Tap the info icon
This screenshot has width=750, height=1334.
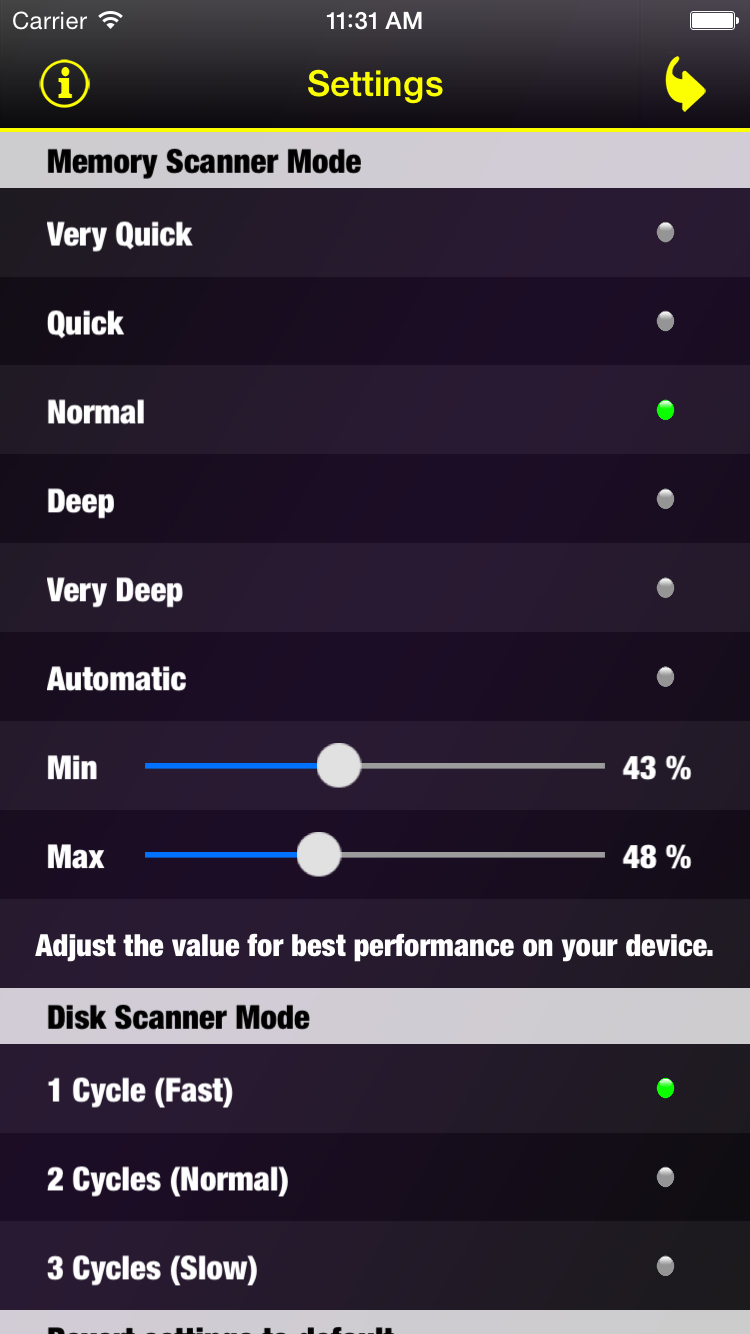(x=63, y=83)
